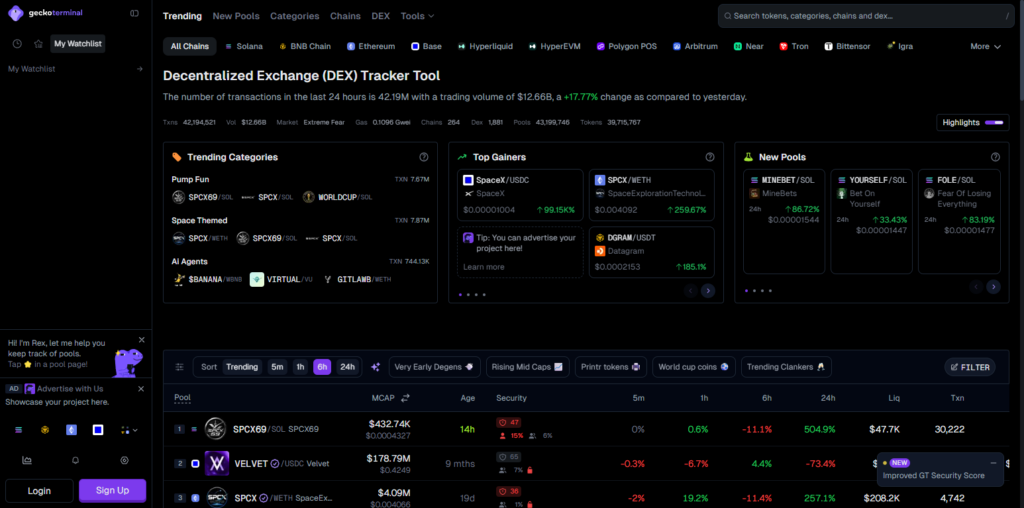Viewport: 1024px width, 508px height.
Task: Click the Login button
Action: (x=39, y=490)
